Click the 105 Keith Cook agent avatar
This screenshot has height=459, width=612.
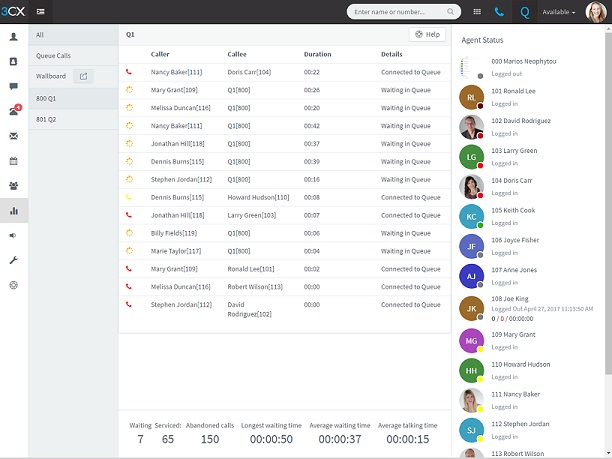(x=471, y=217)
